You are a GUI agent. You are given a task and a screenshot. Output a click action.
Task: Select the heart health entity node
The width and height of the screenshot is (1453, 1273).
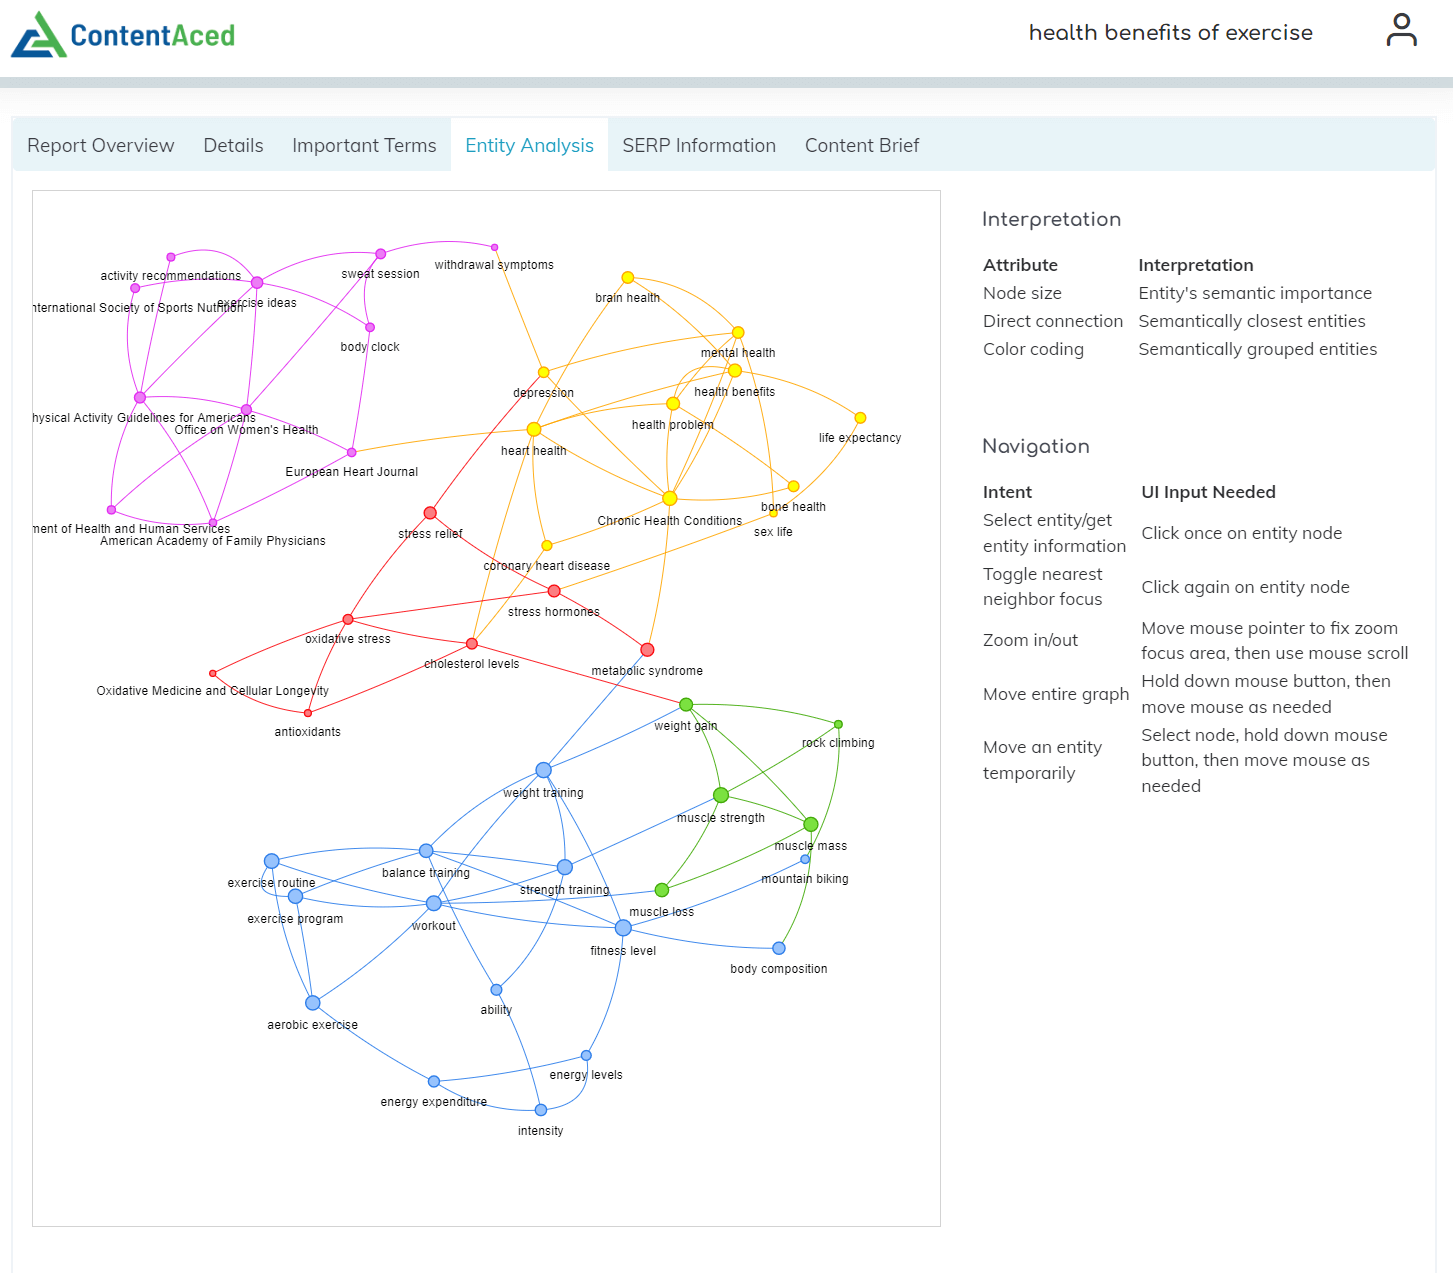pyautogui.click(x=534, y=429)
